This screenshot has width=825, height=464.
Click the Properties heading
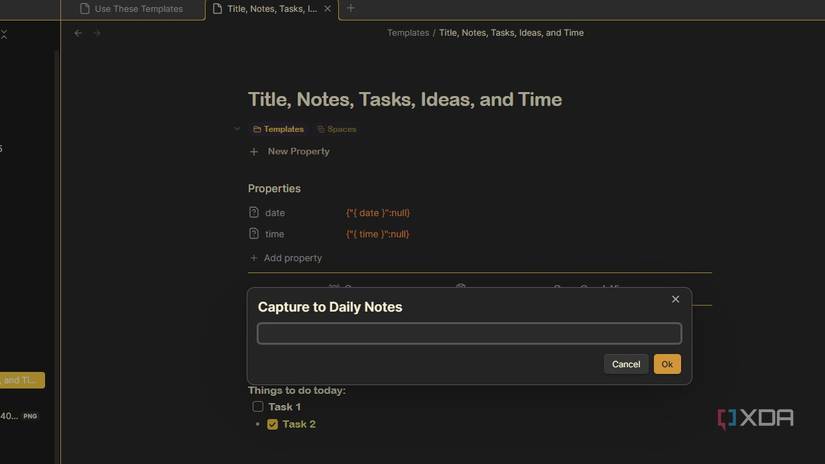pyautogui.click(x=274, y=188)
